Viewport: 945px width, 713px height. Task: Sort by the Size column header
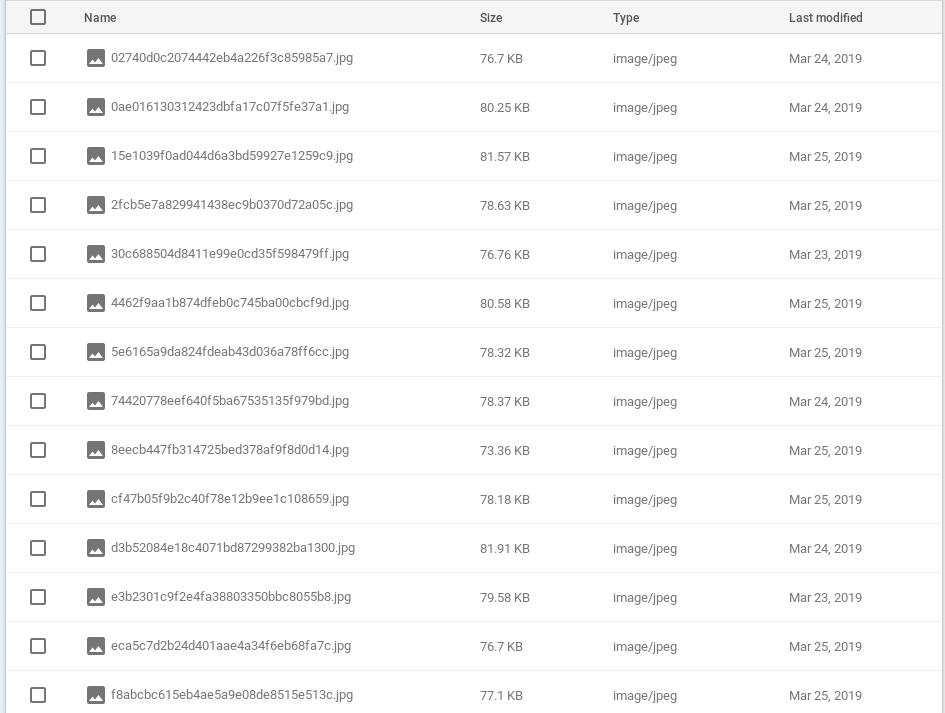pyautogui.click(x=491, y=17)
